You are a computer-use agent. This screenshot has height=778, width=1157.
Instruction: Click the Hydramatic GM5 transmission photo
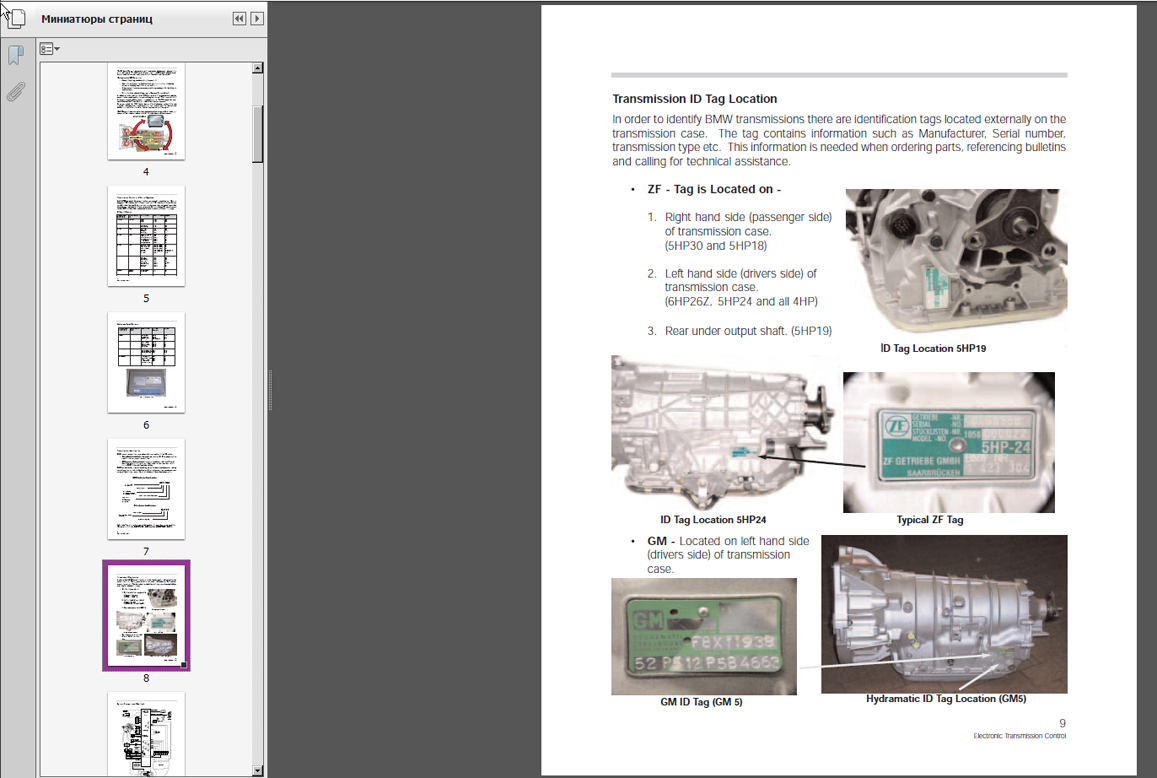(x=943, y=613)
